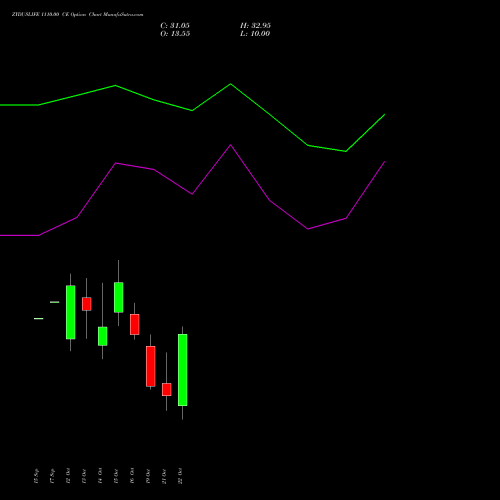Select the flat dash candle for 17 Sep

tap(55, 302)
